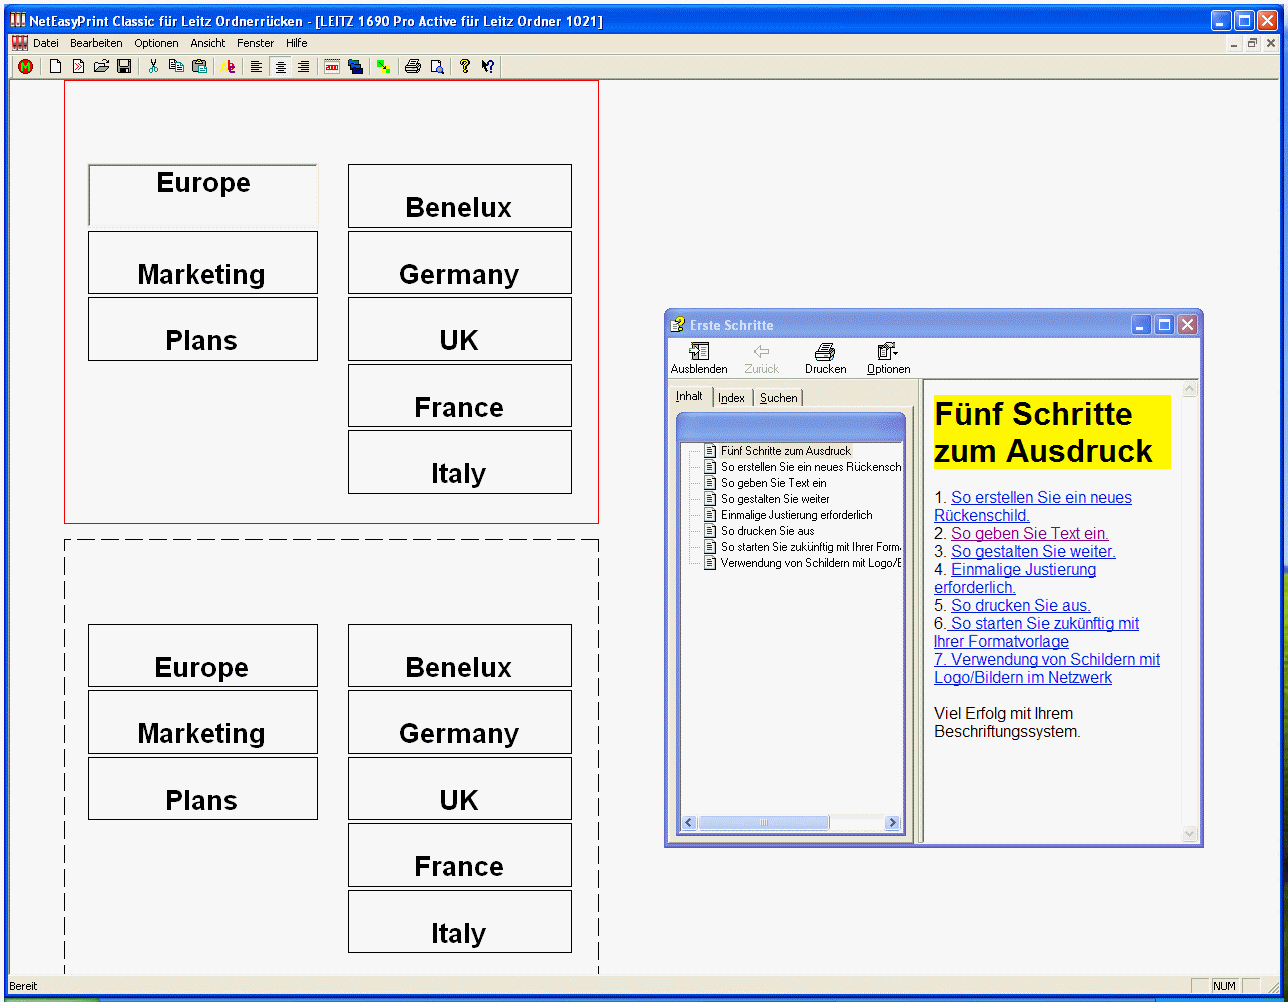Click the scissors cut icon
Image resolution: width=1288 pixels, height=1002 pixels.
pyautogui.click(x=153, y=66)
